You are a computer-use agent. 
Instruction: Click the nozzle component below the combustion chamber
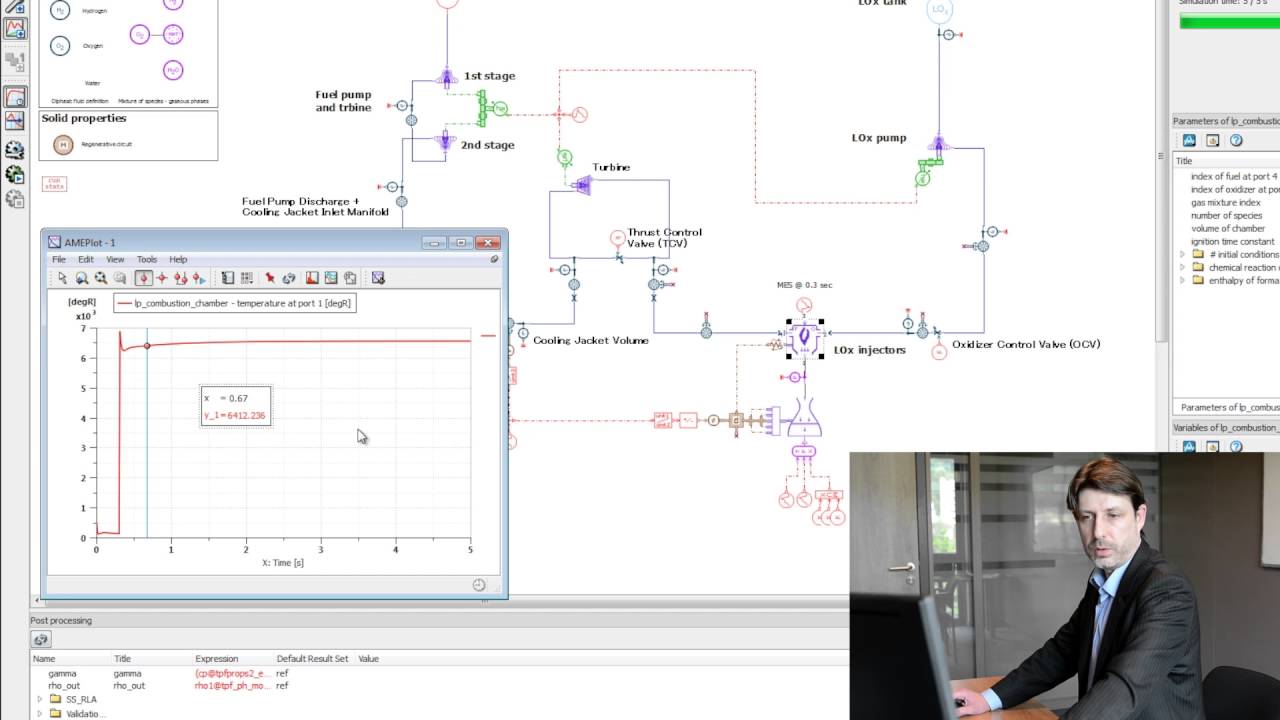tap(804, 417)
